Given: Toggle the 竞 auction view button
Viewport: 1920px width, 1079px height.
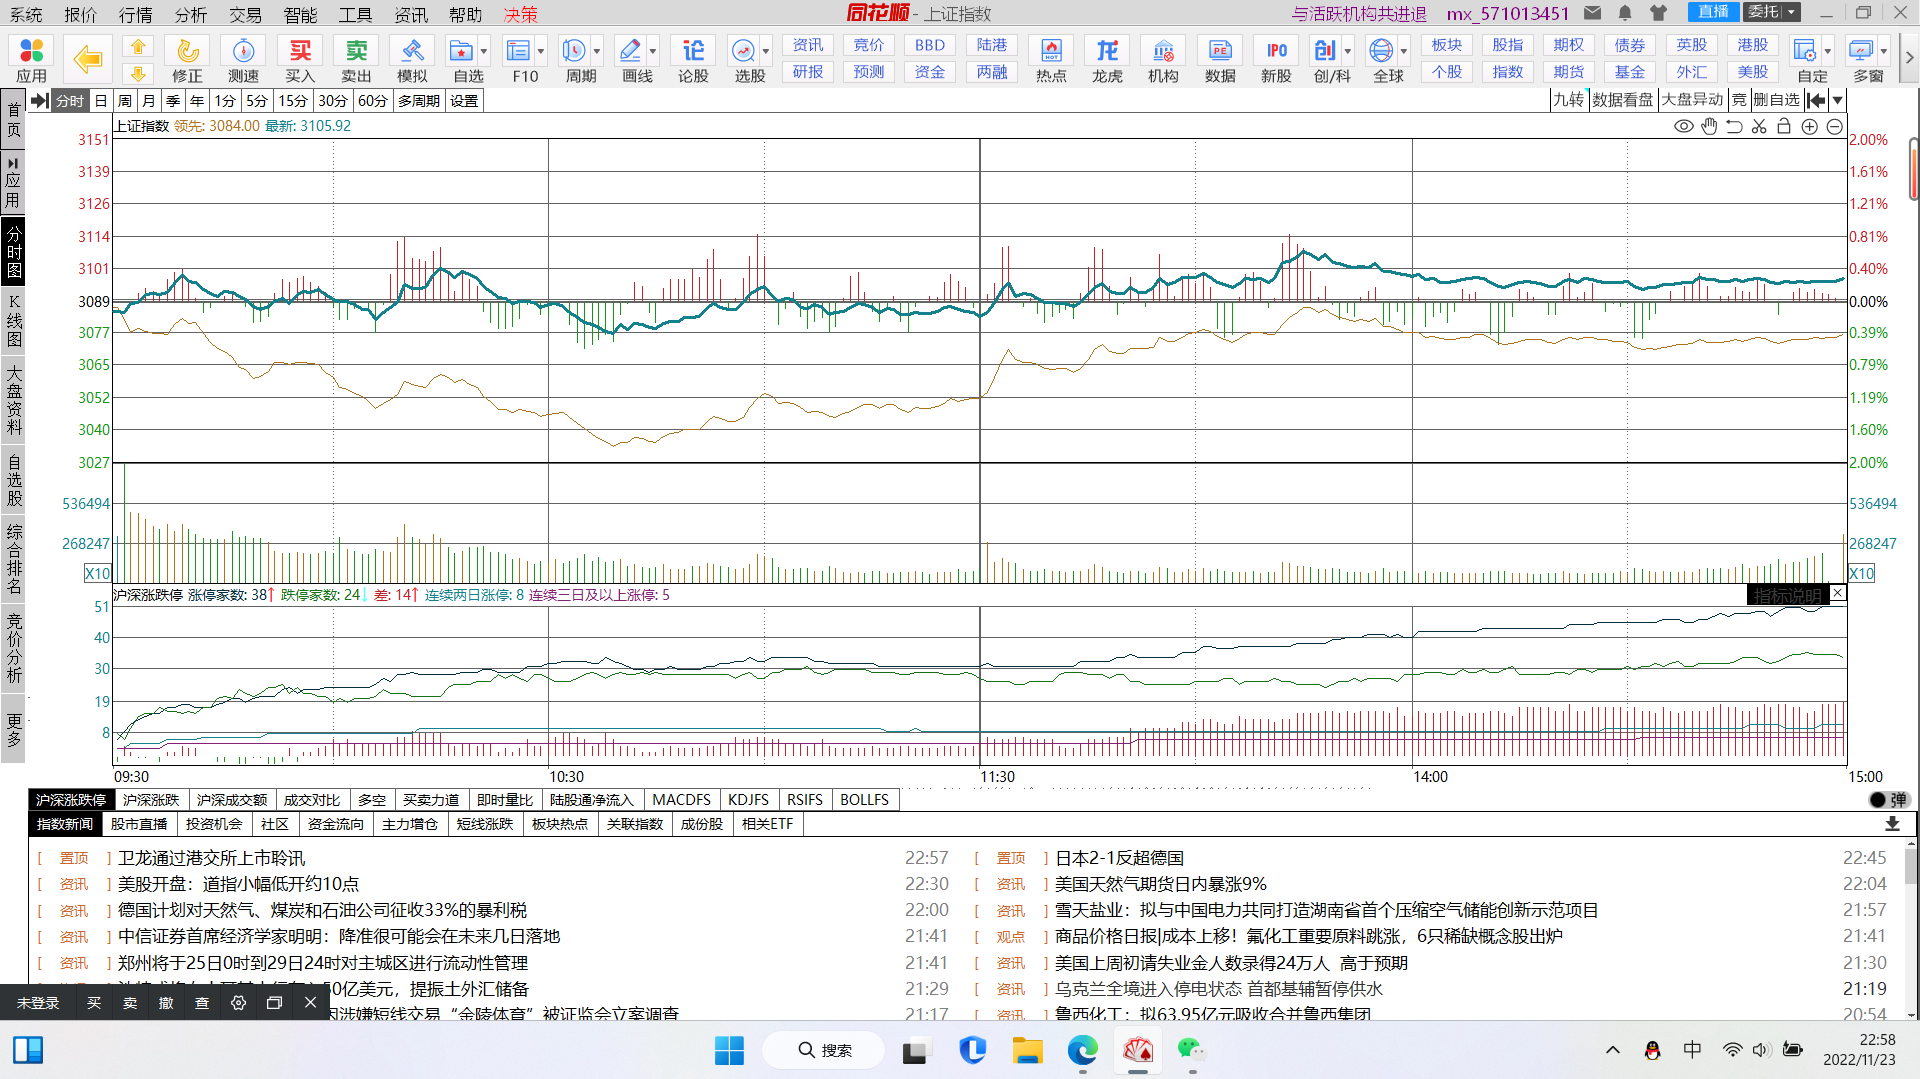Looking at the screenshot, I should pos(1740,100).
